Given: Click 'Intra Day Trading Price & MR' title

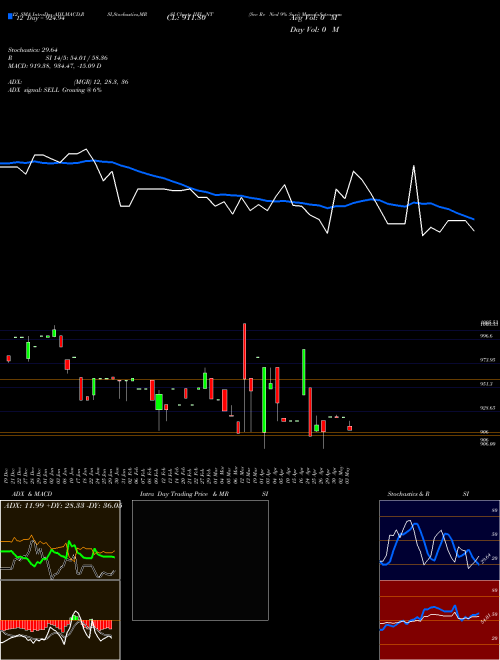Looking at the screenshot, I should pyautogui.click(x=184, y=494).
